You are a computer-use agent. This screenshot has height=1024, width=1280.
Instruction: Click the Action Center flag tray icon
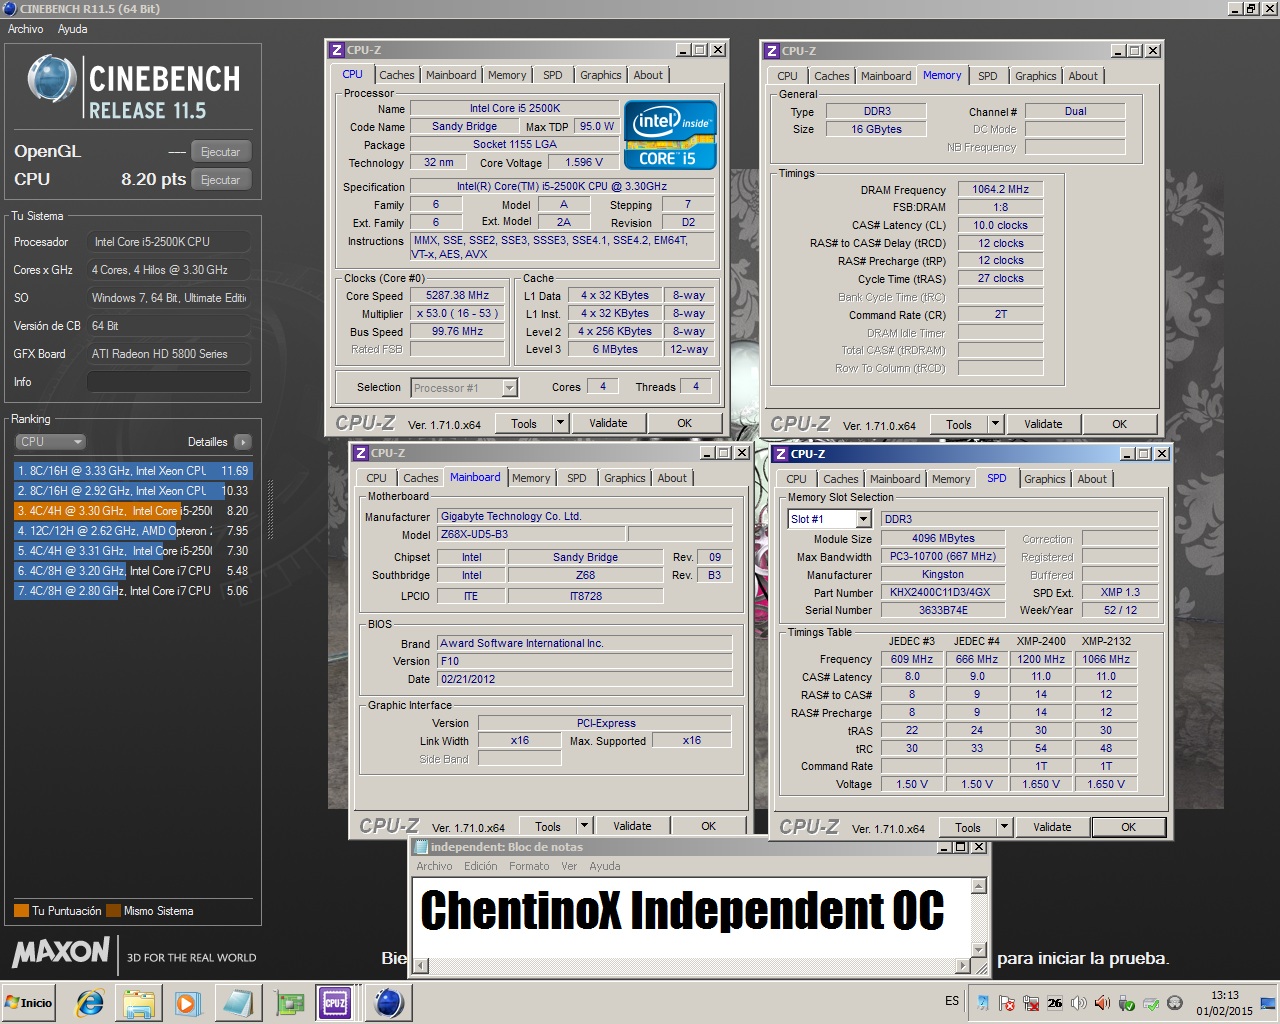(x=1008, y=1003)
